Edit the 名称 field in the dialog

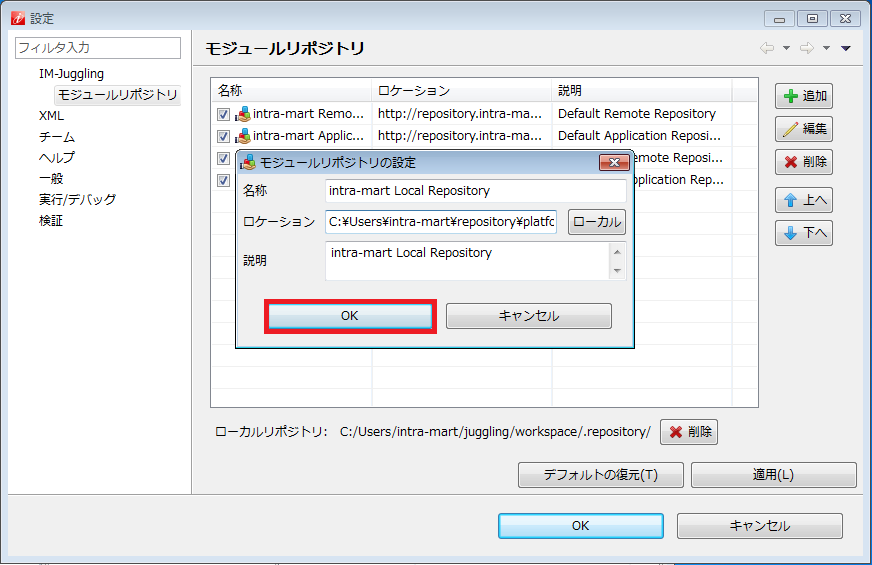[x=475, y=191]
